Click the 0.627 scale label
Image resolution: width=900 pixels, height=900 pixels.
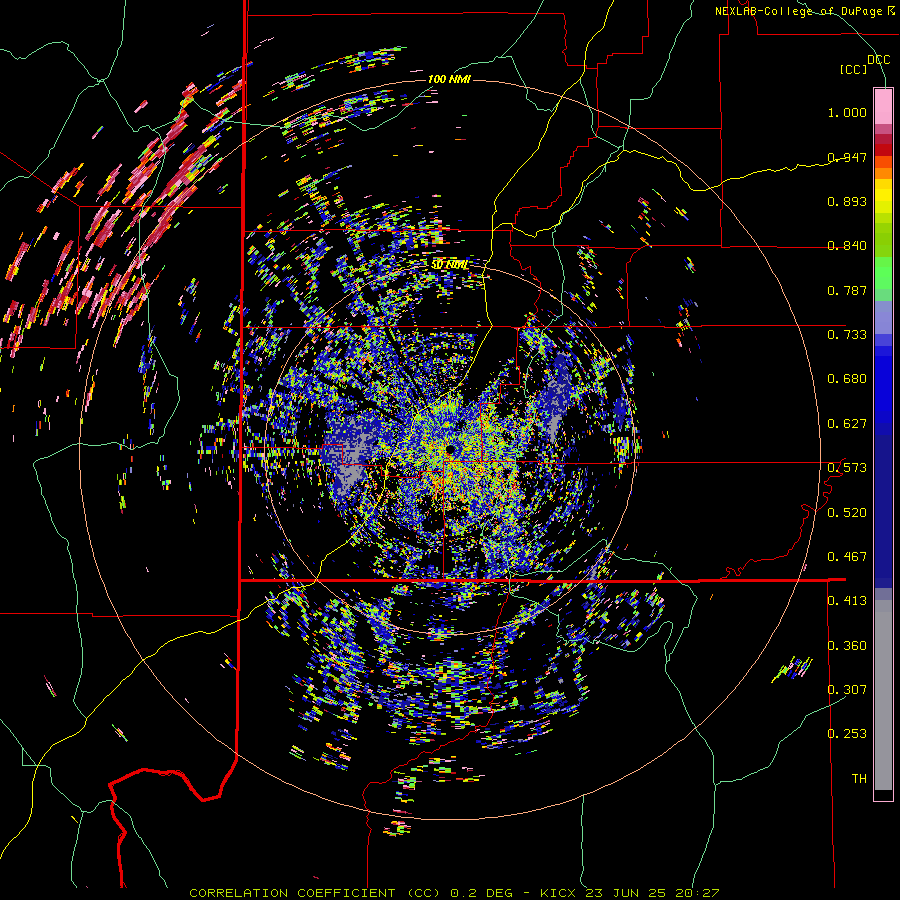coord(847,424)
